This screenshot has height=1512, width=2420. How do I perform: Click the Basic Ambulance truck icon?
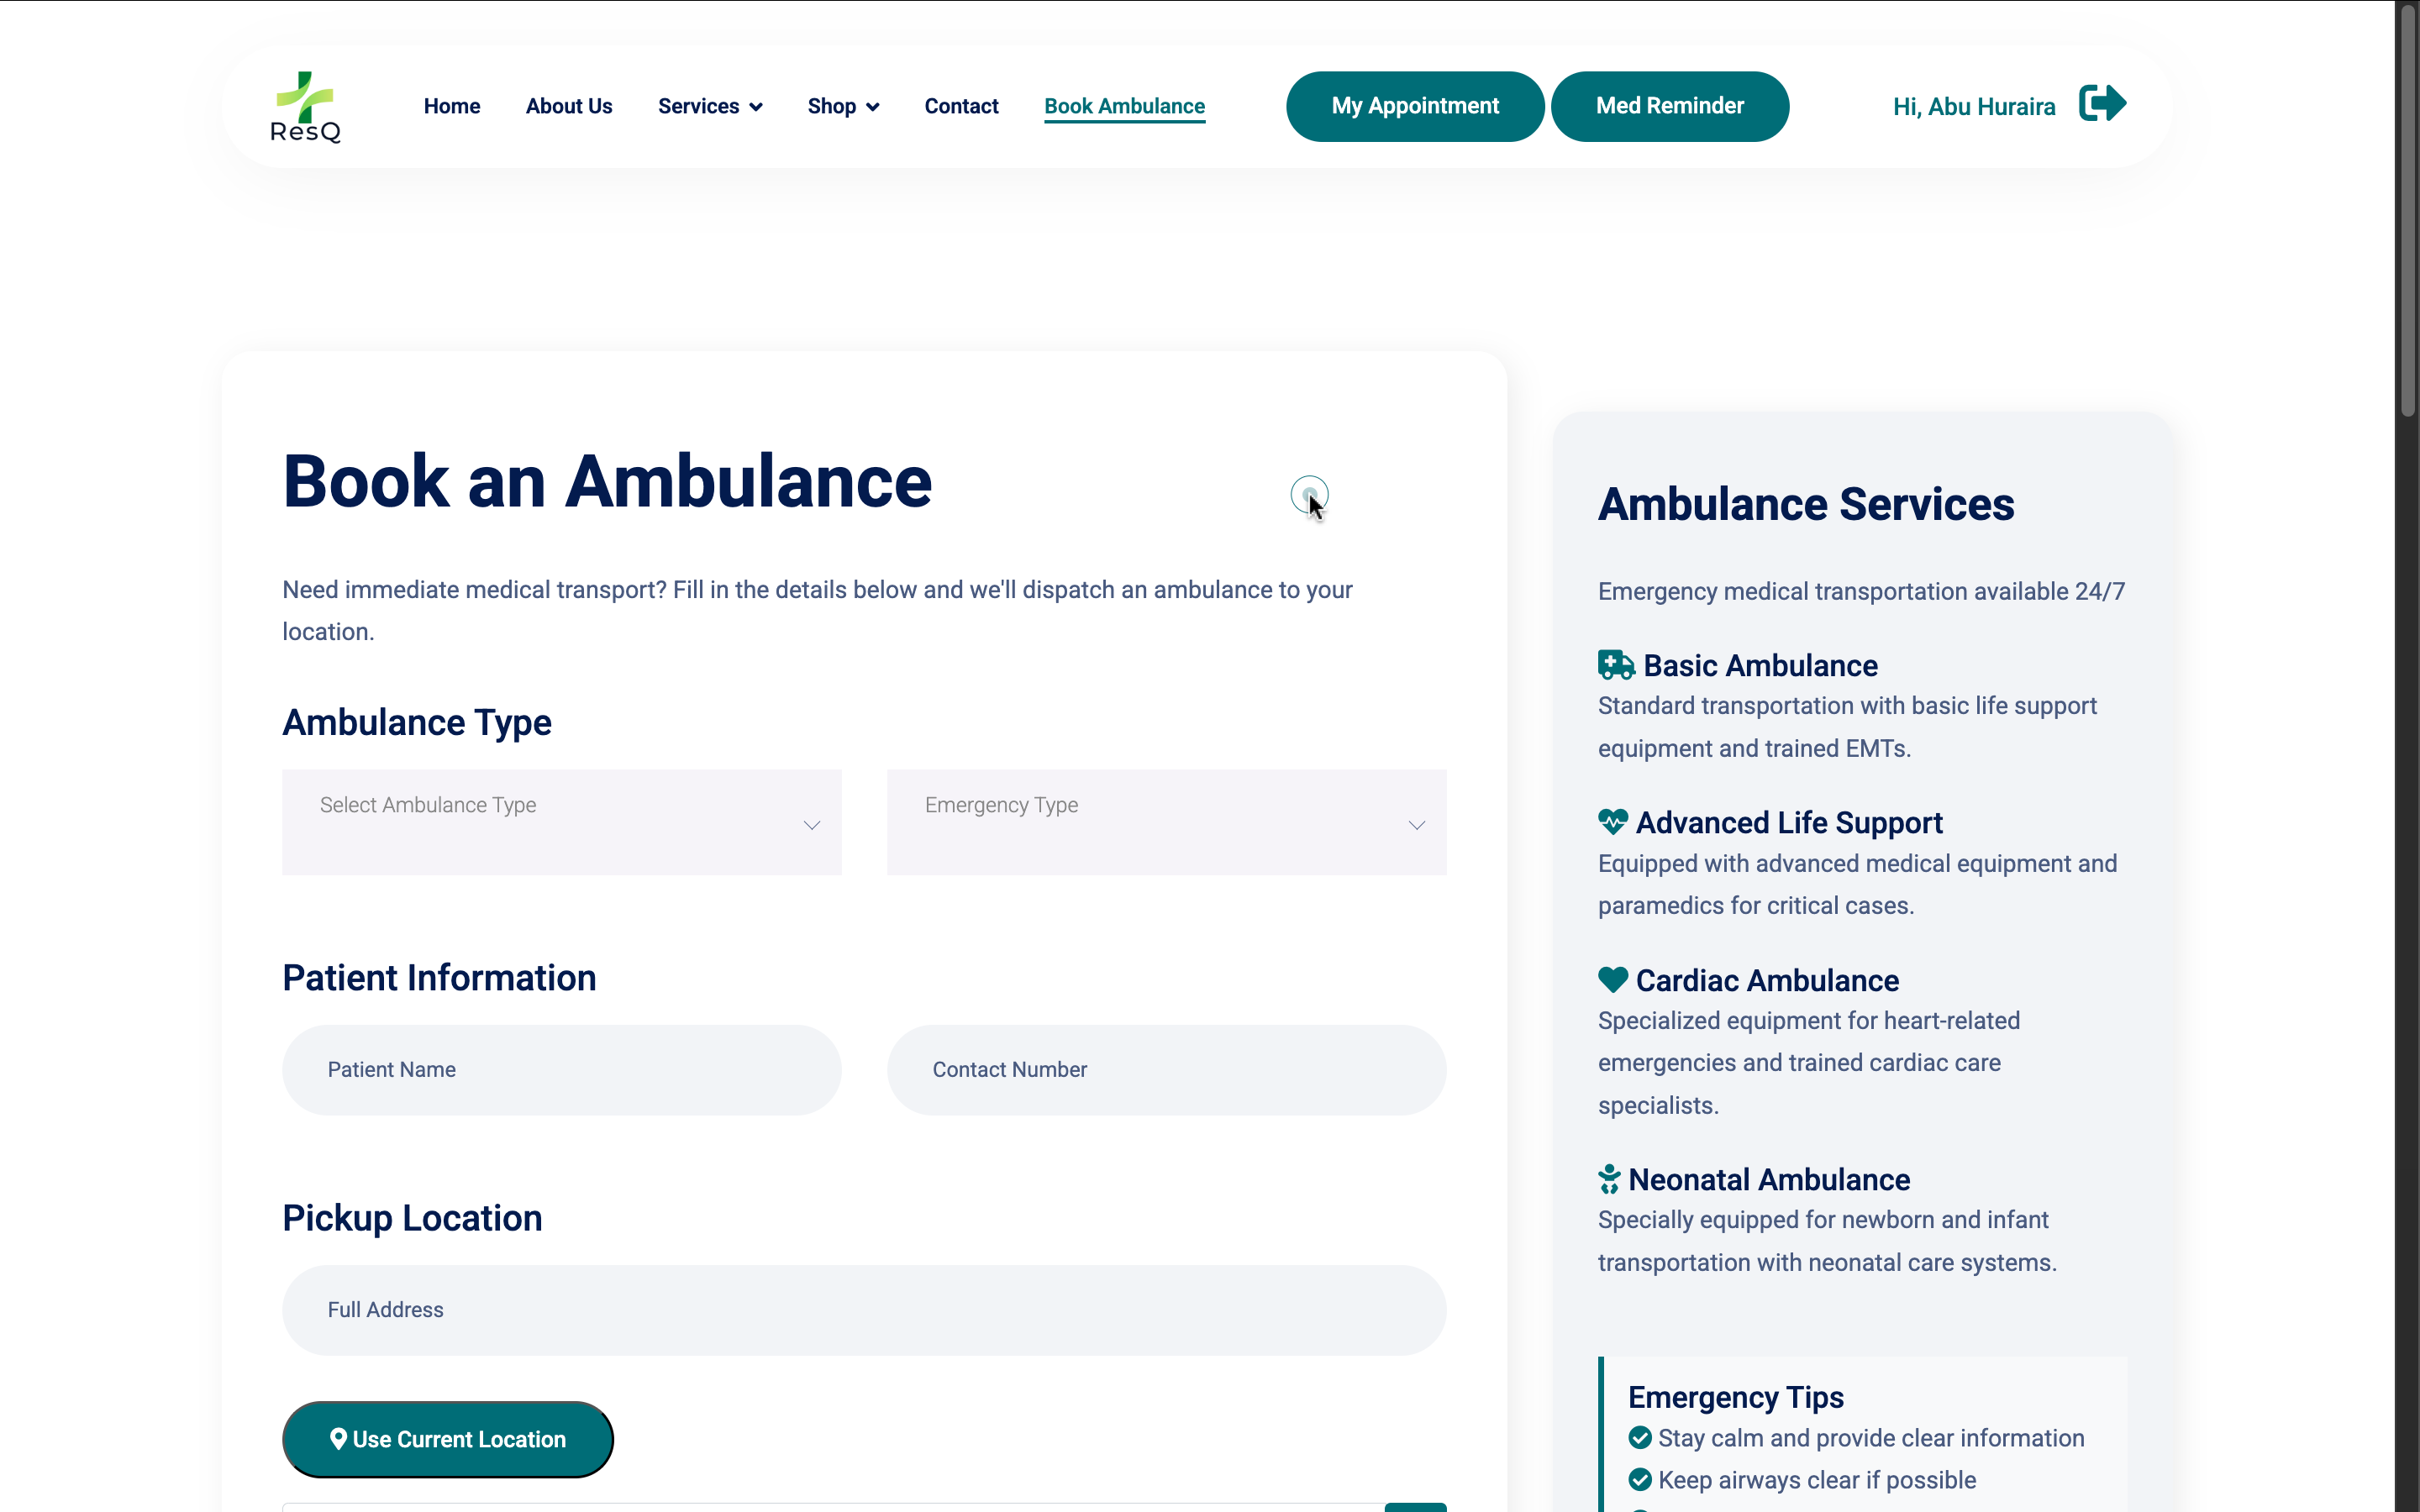click(x=1615, y=665)
